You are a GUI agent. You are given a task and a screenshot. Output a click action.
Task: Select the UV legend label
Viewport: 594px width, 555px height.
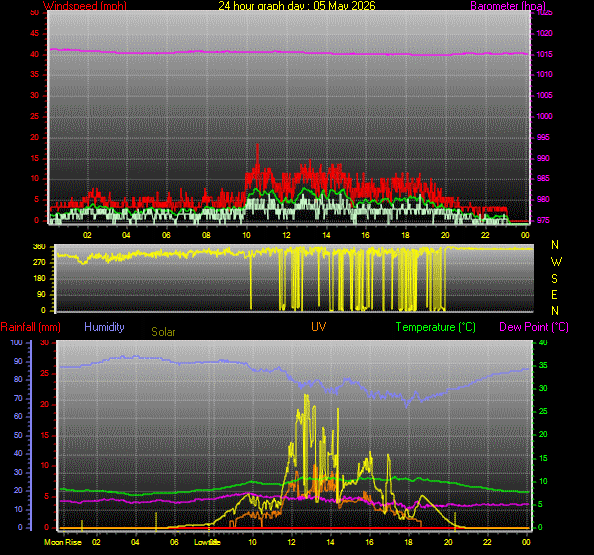[319, 327]
